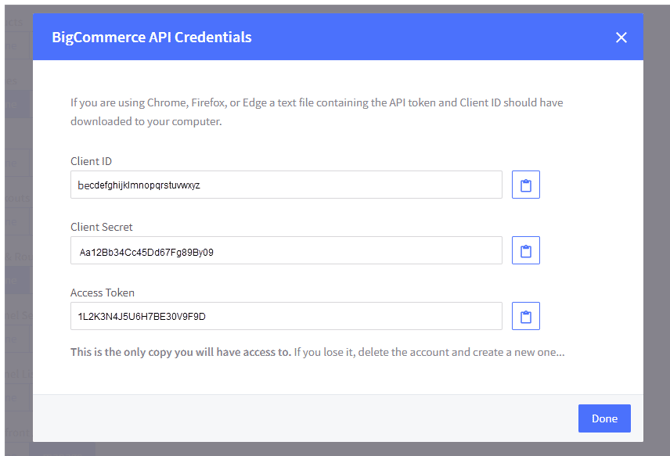Viewport: 670px width, 456px height.
Task: Click the "BigCommerce API Credentials" dialog title
Action: (x=151, y=38)
